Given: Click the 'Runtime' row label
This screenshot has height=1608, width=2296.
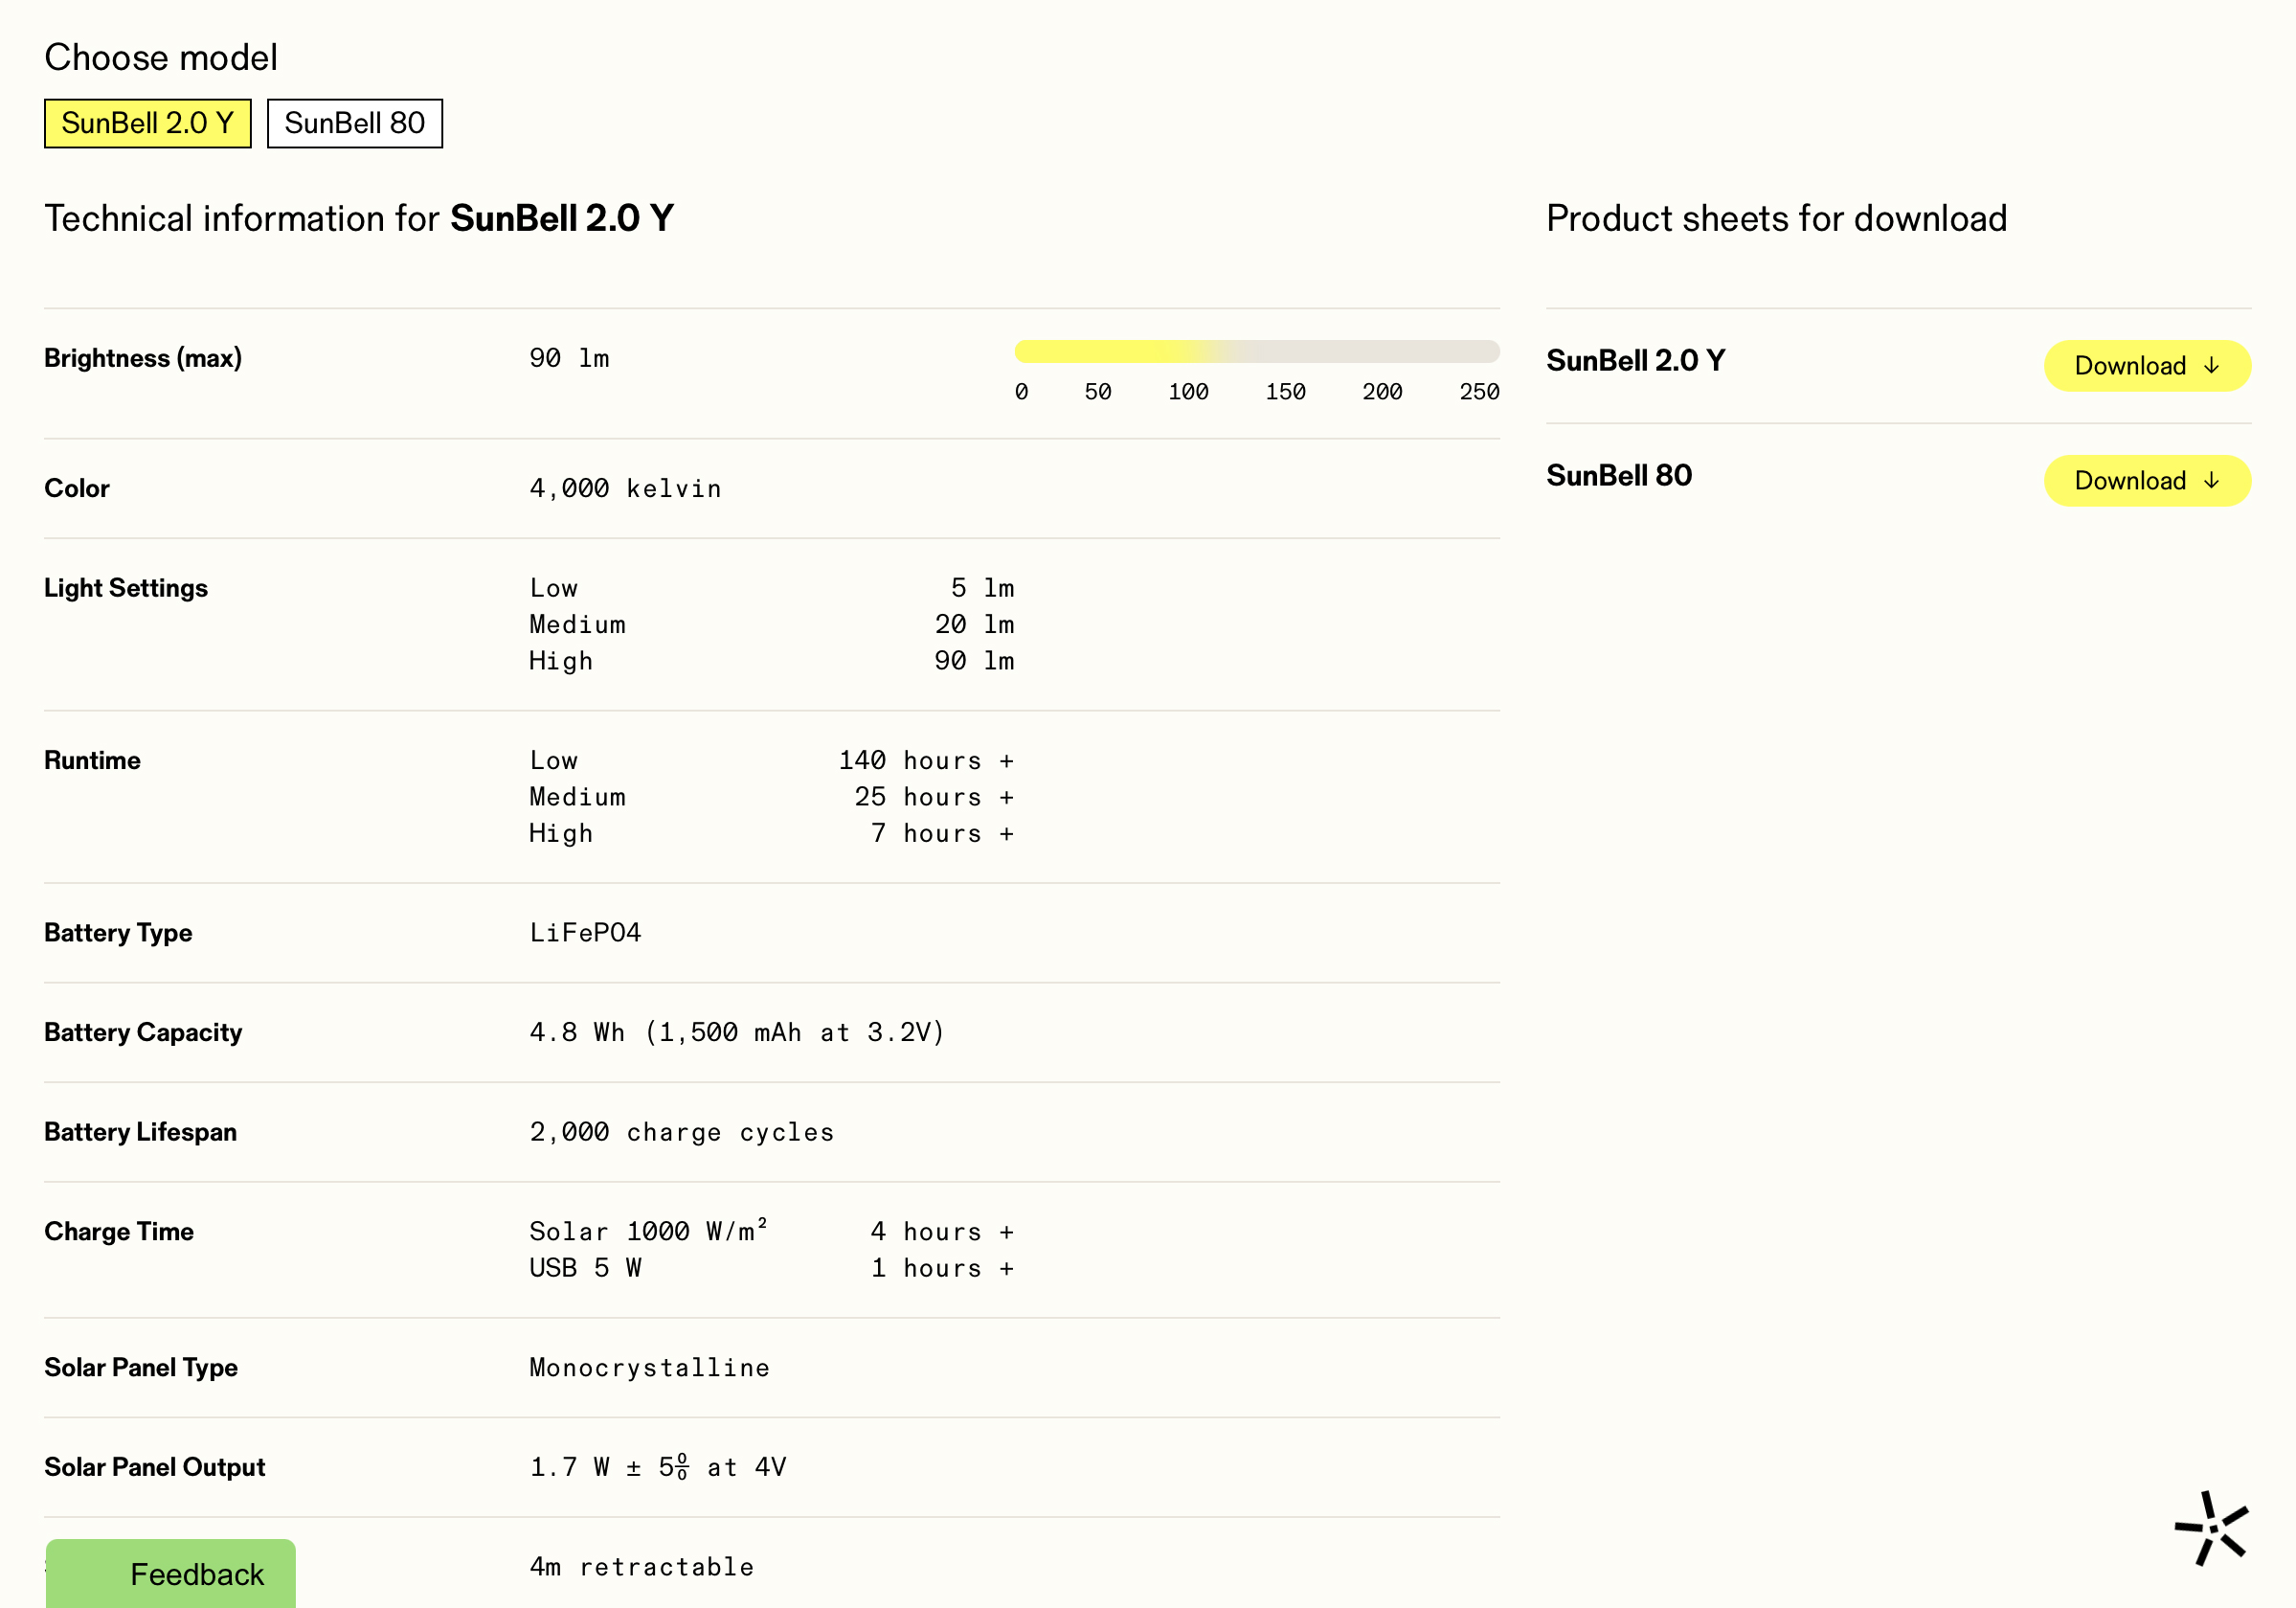Looking at the screenshot, I should (x=92, y=760).
